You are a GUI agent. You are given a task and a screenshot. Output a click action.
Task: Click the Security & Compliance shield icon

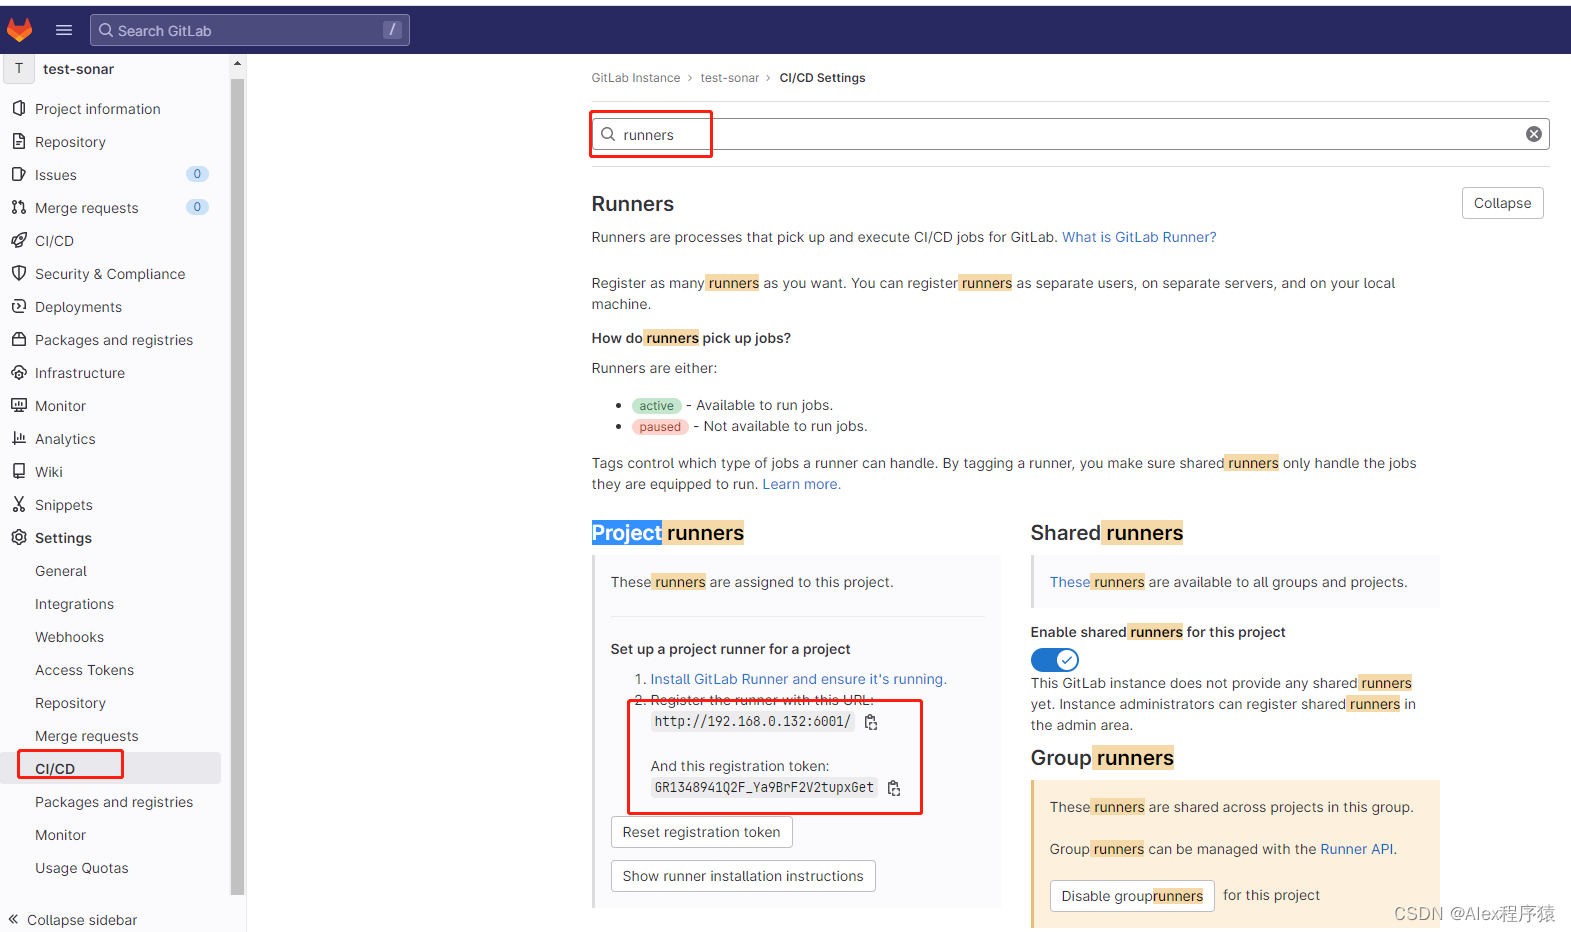[x=19, y=273]
